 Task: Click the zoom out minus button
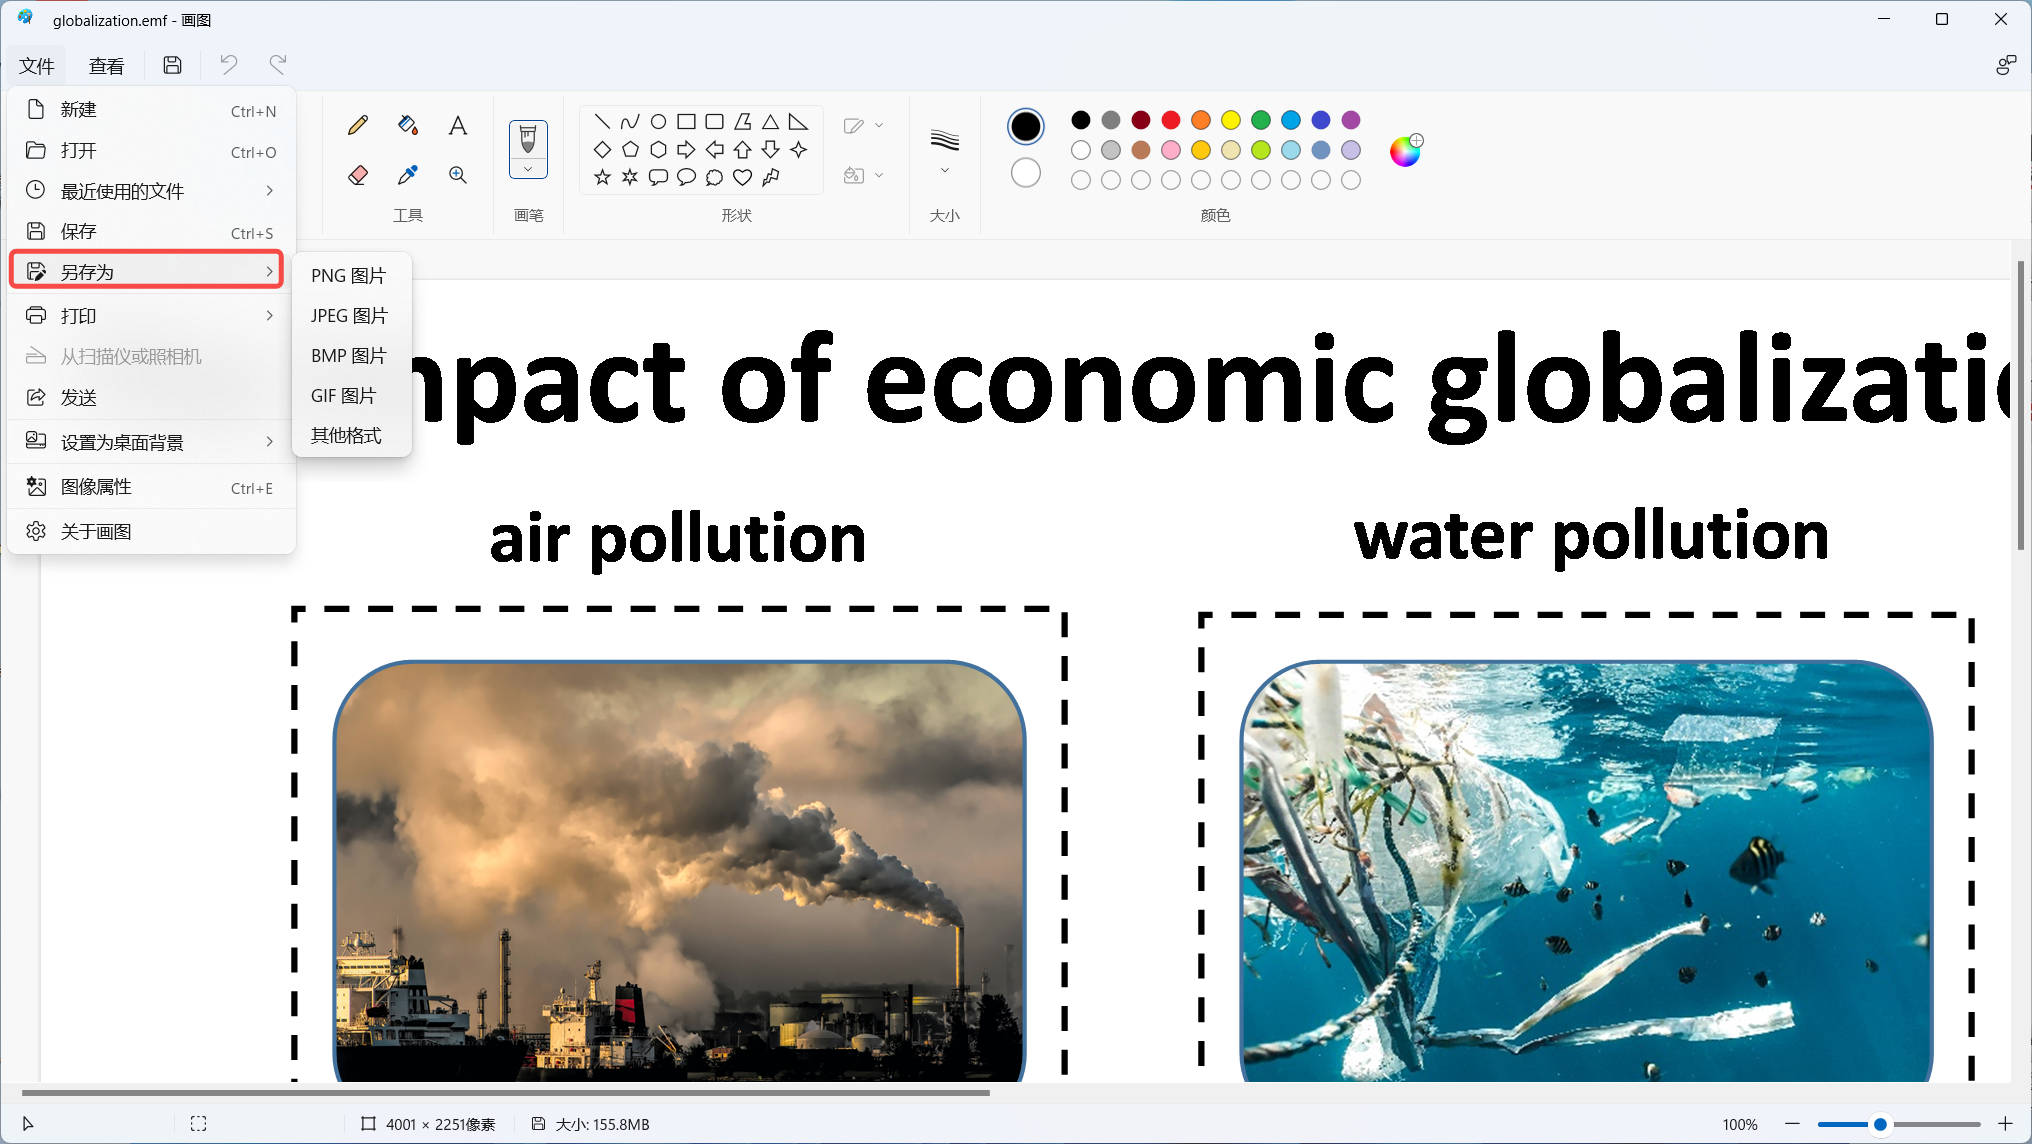pos(1792,1124)
